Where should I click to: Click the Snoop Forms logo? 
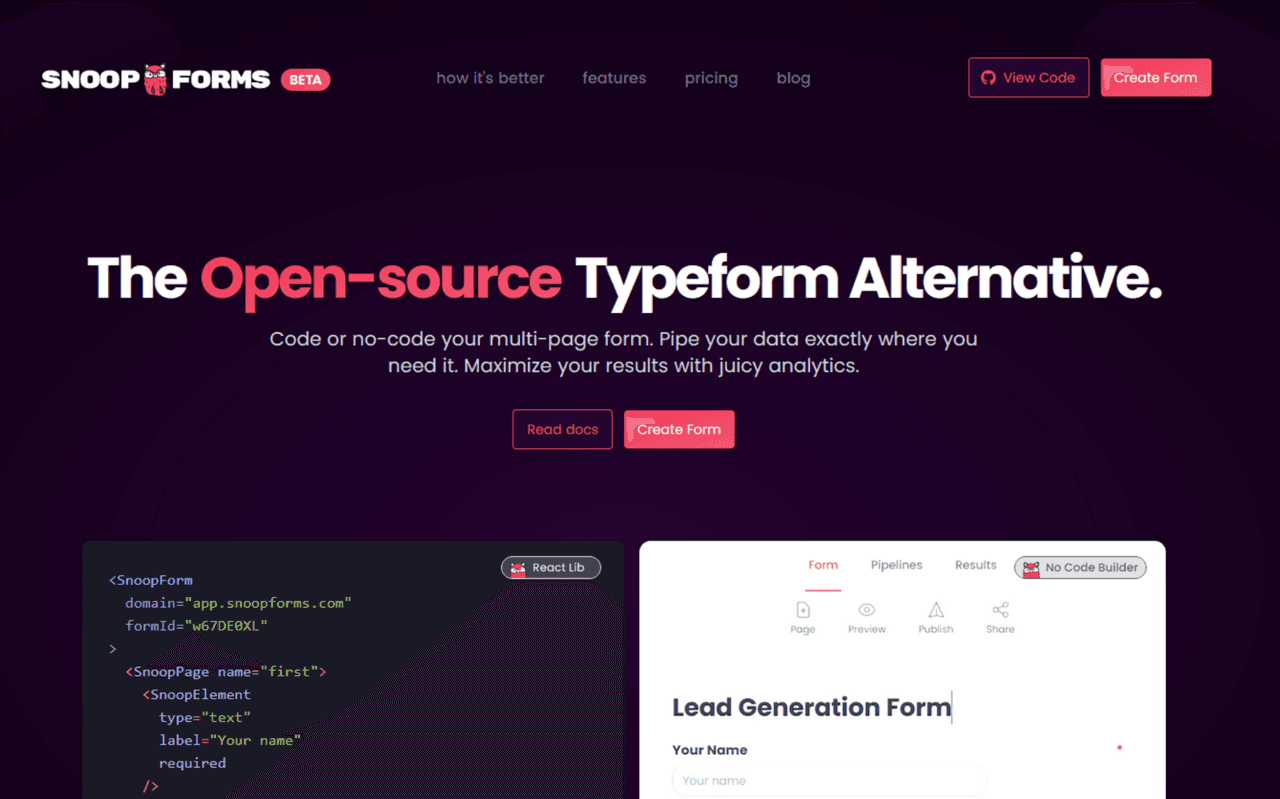click(x=156, y=79)
